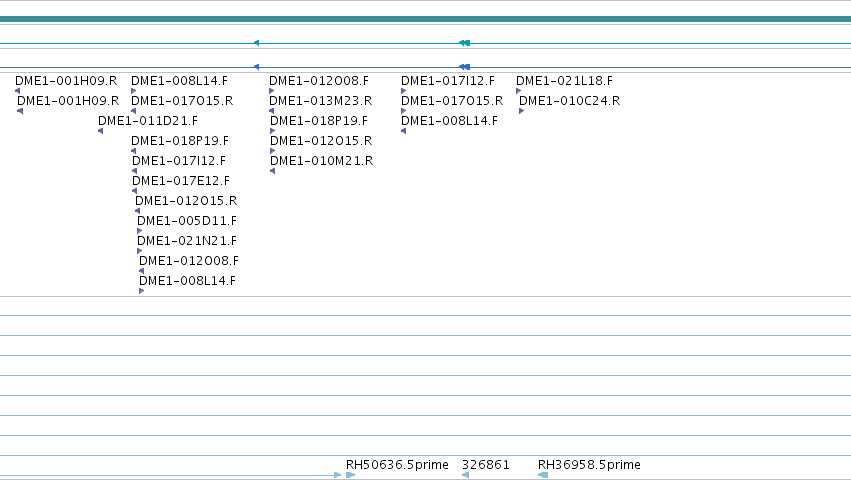Click the purple arrow marker under DME1-017E12.F
This screenshot has height=480, width=851.
tap(135, 191)
